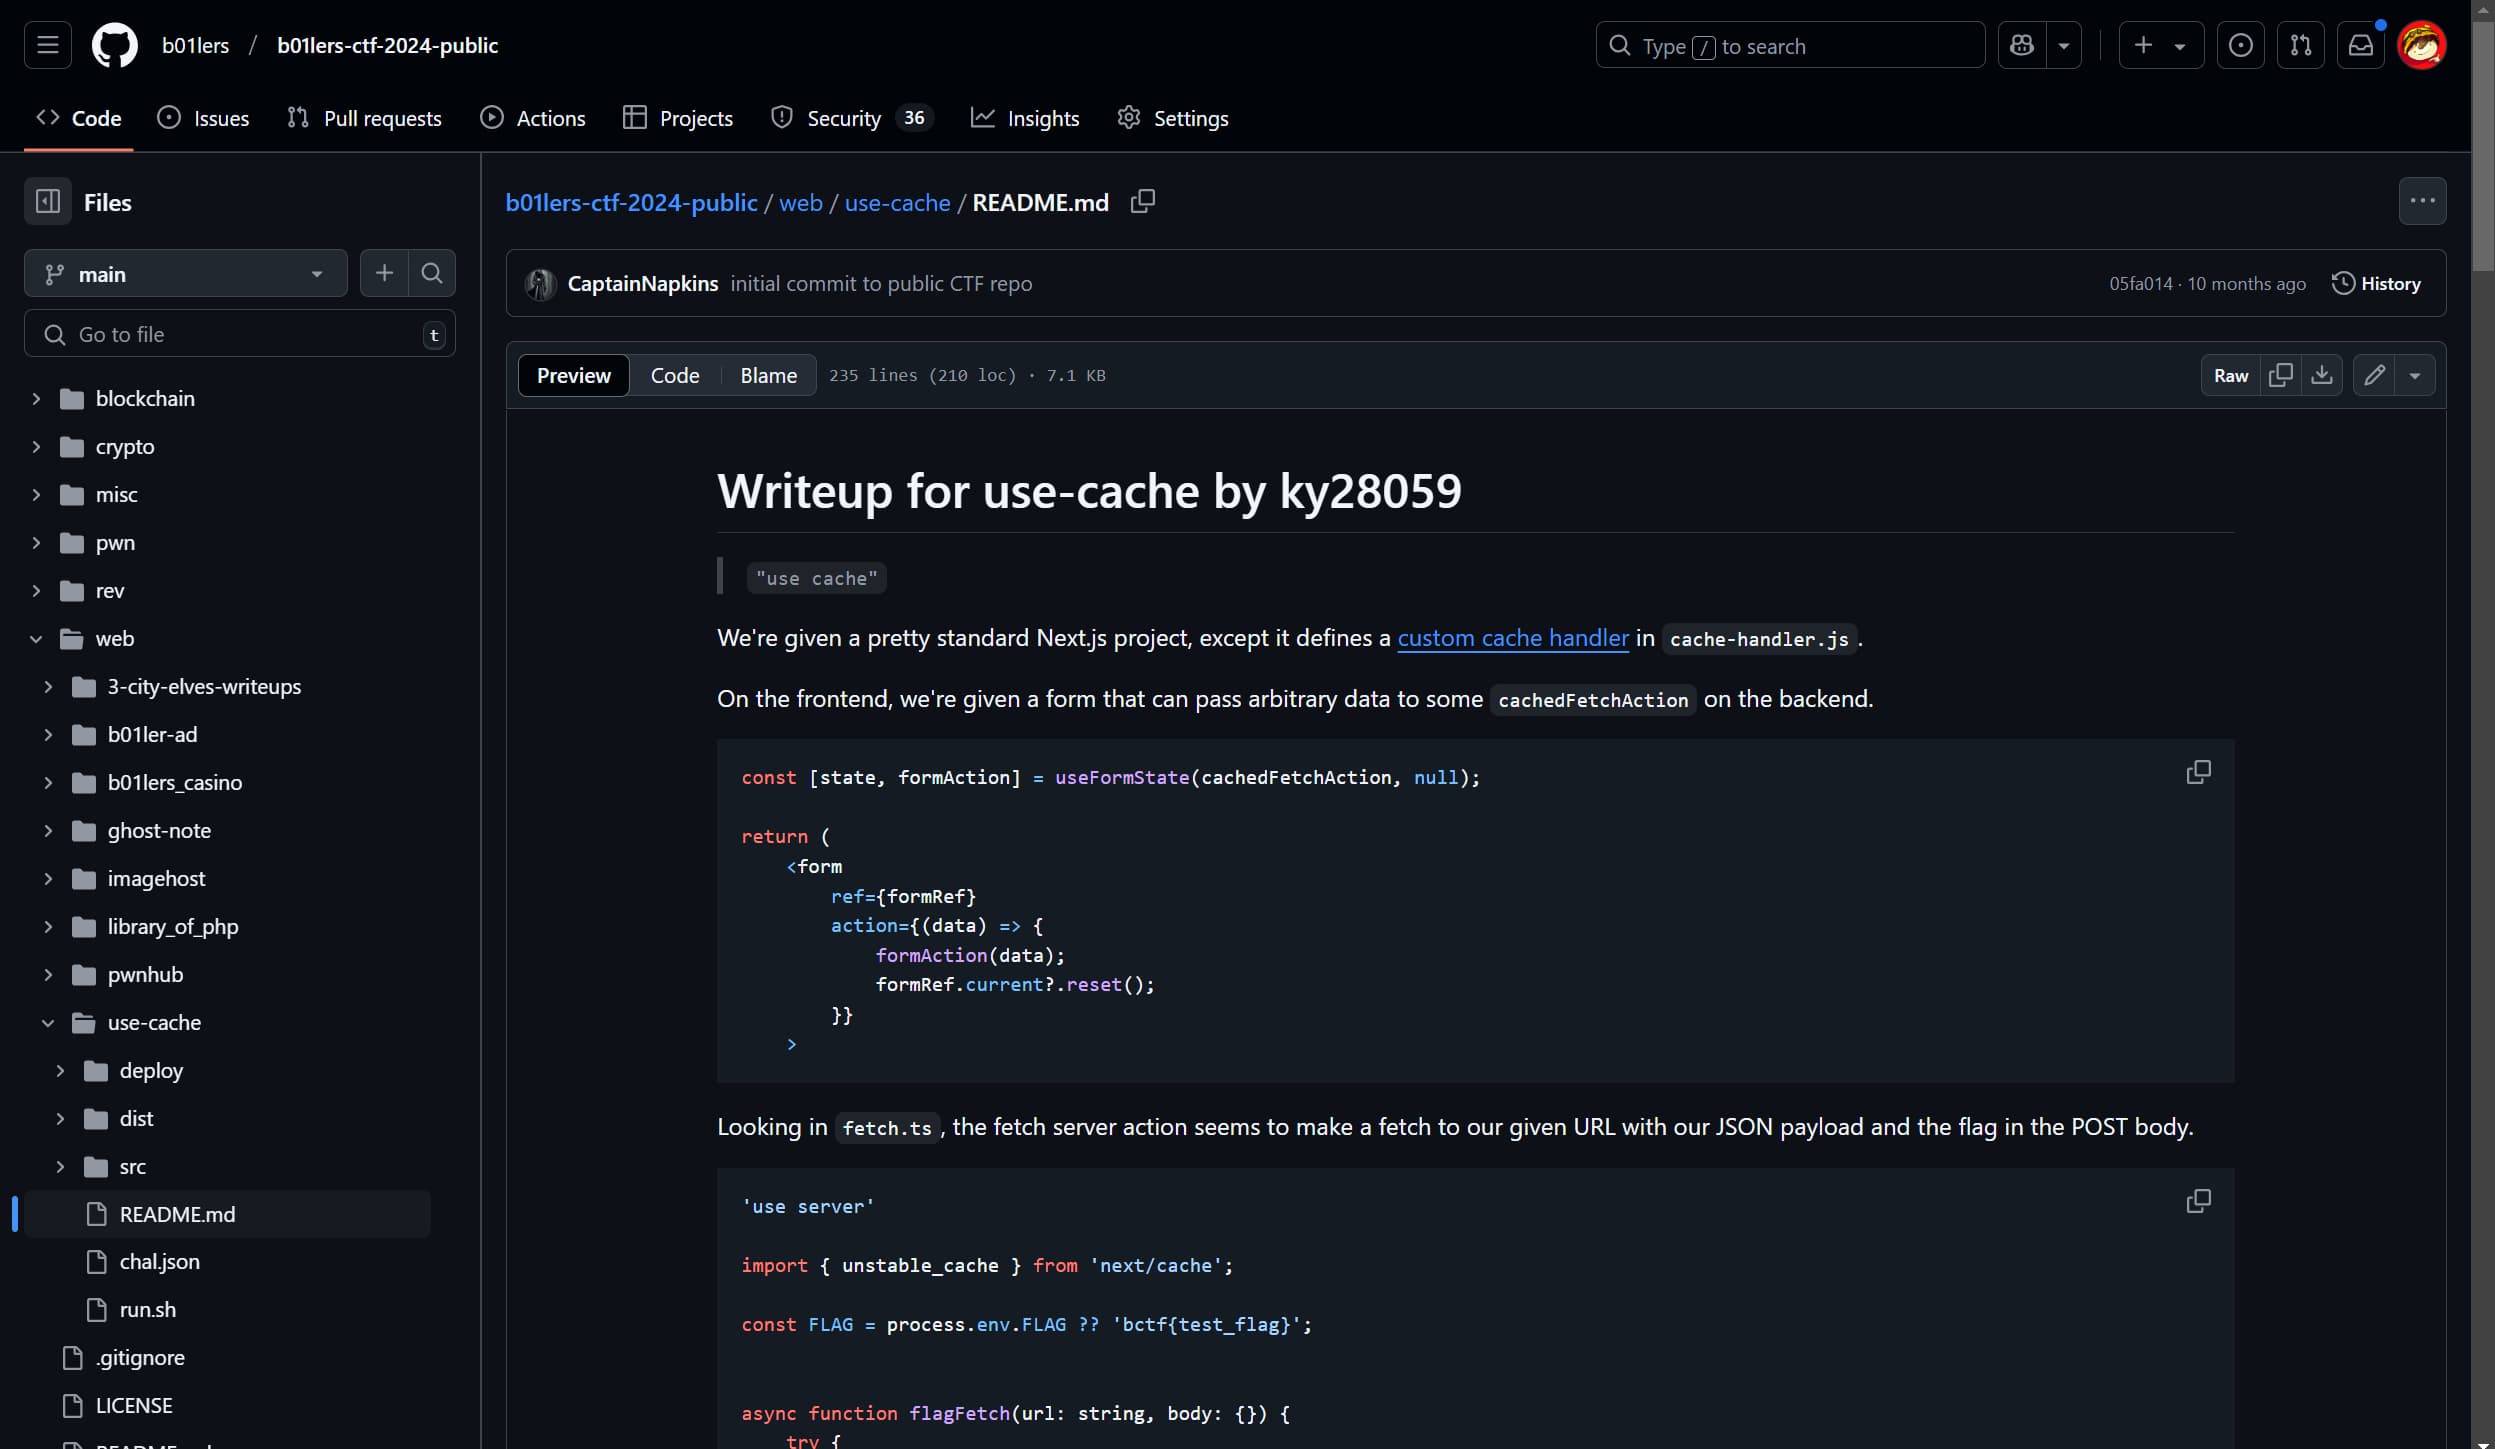Go to web breadcrumb link

[800, 202]
